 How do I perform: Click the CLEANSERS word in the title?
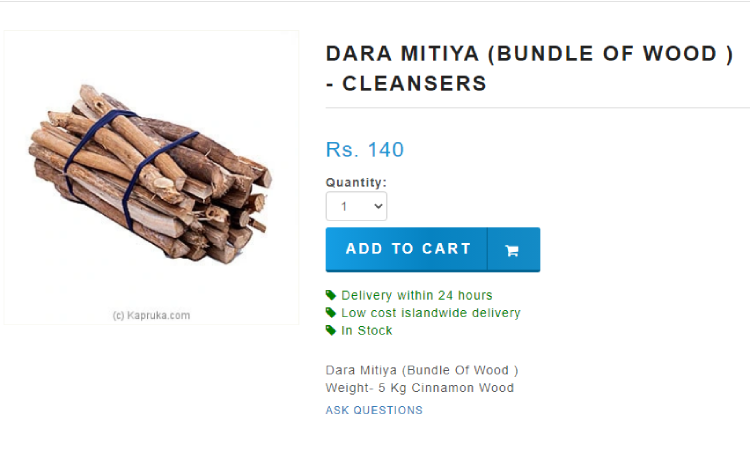point(414,84)
